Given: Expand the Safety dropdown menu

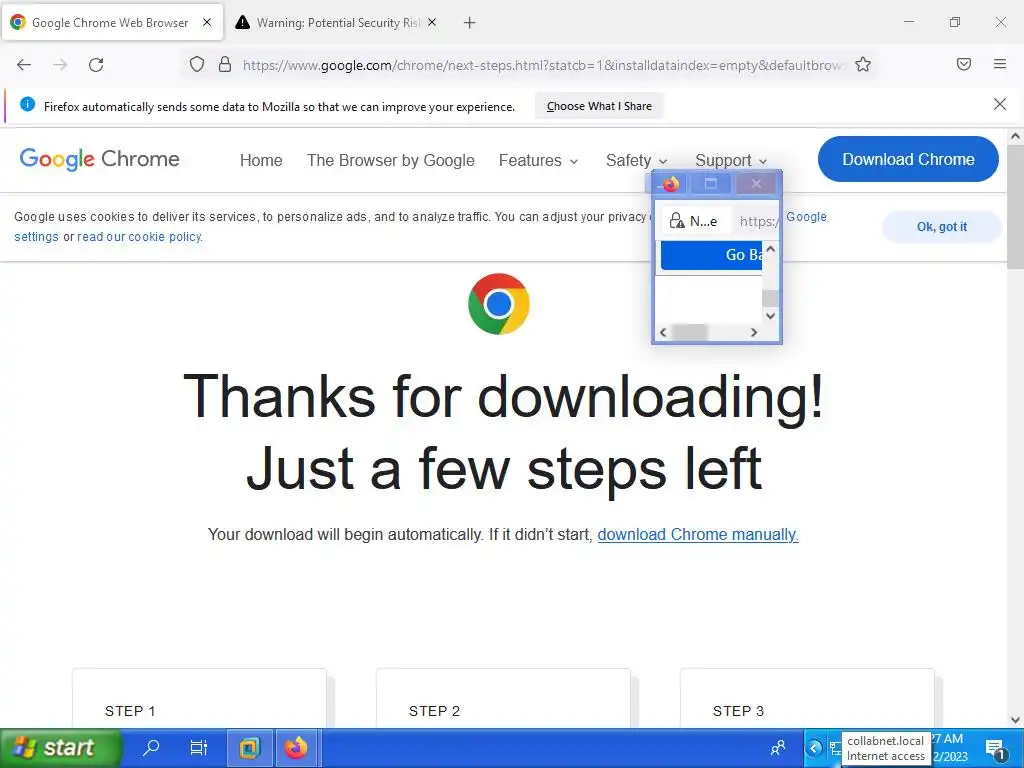Looking at the screenshot, I should click(x=636, y=160).
